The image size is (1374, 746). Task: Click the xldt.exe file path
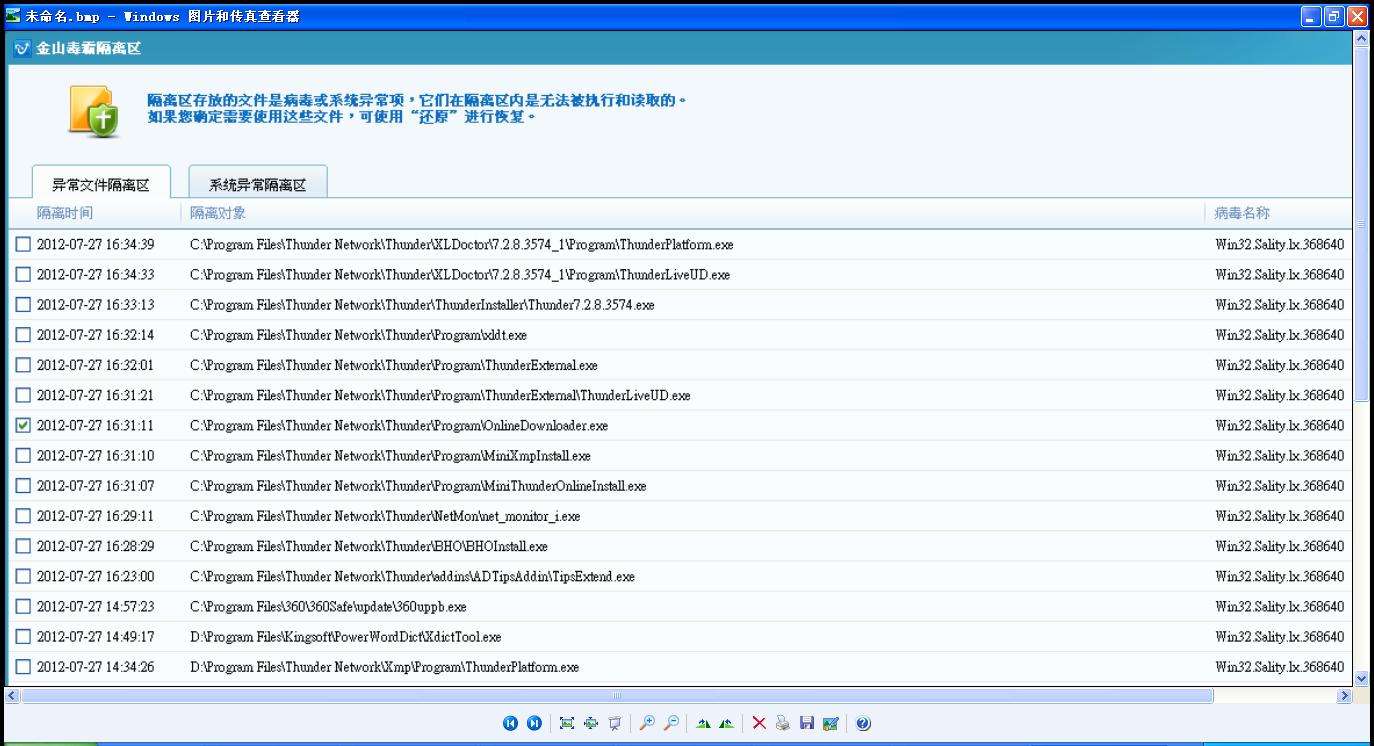358,335
